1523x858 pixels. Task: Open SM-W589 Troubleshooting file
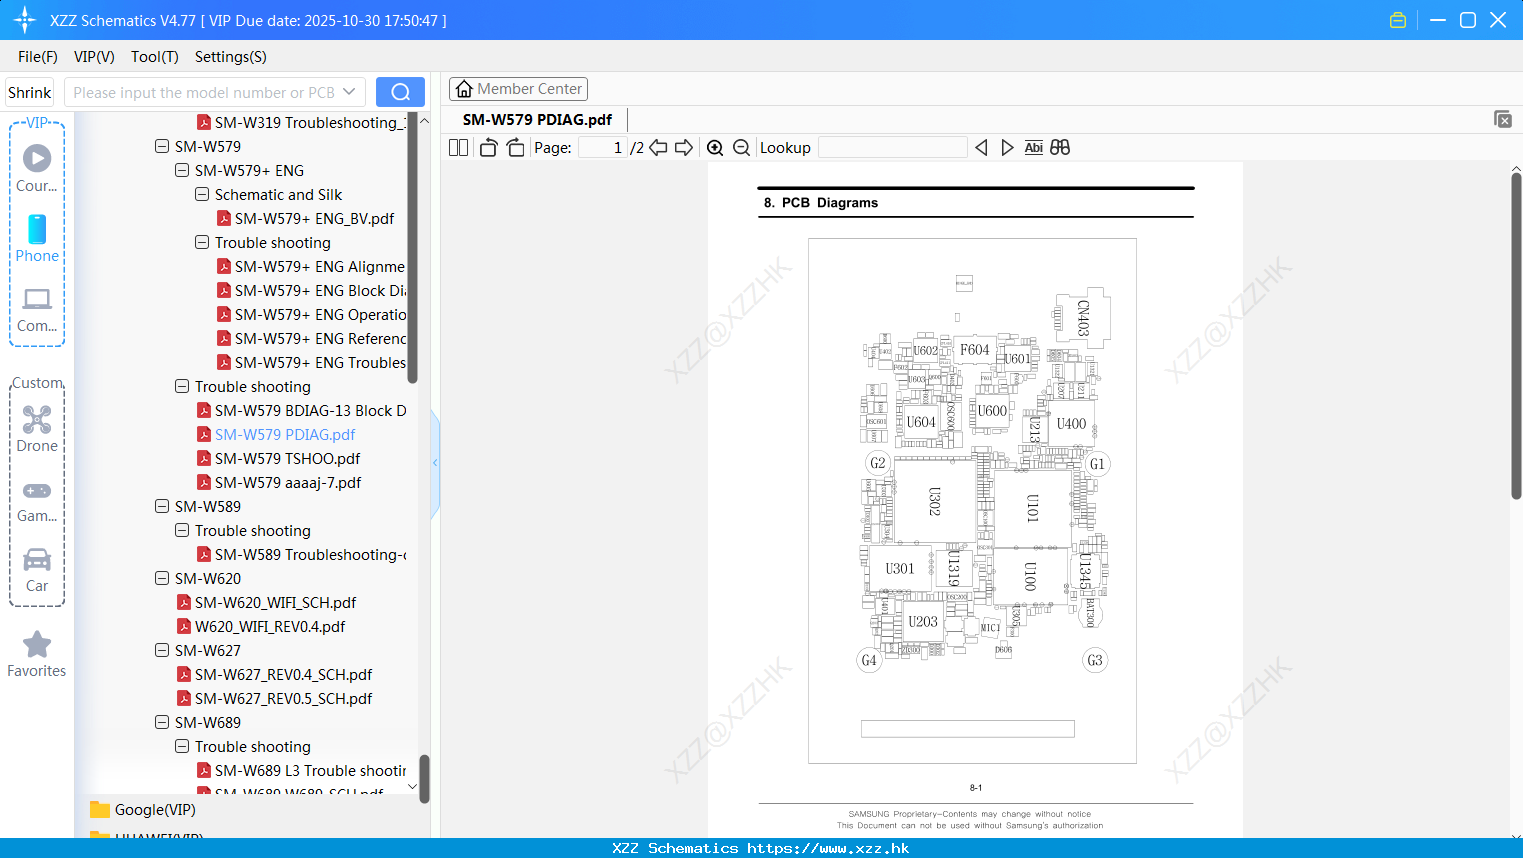tap(301, 554)
